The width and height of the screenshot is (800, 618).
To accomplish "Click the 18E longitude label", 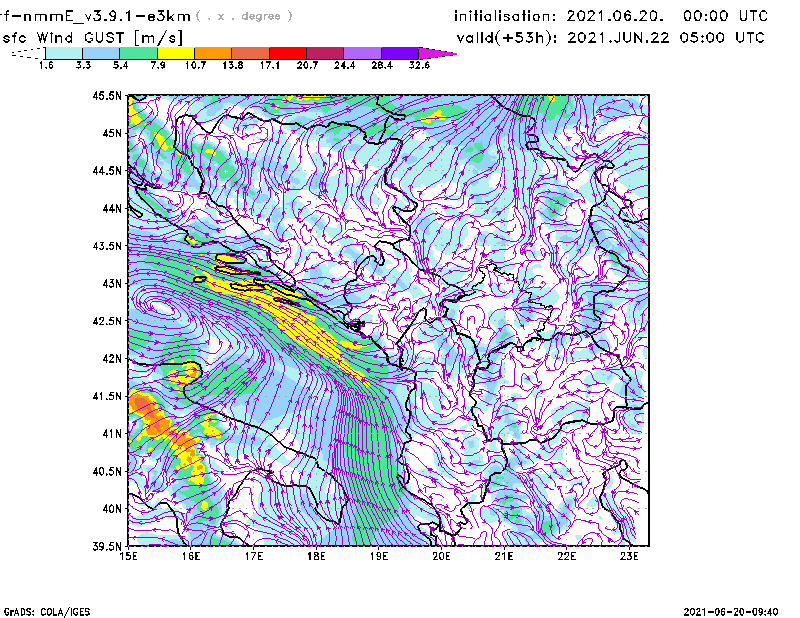I will tap(316, 556).
